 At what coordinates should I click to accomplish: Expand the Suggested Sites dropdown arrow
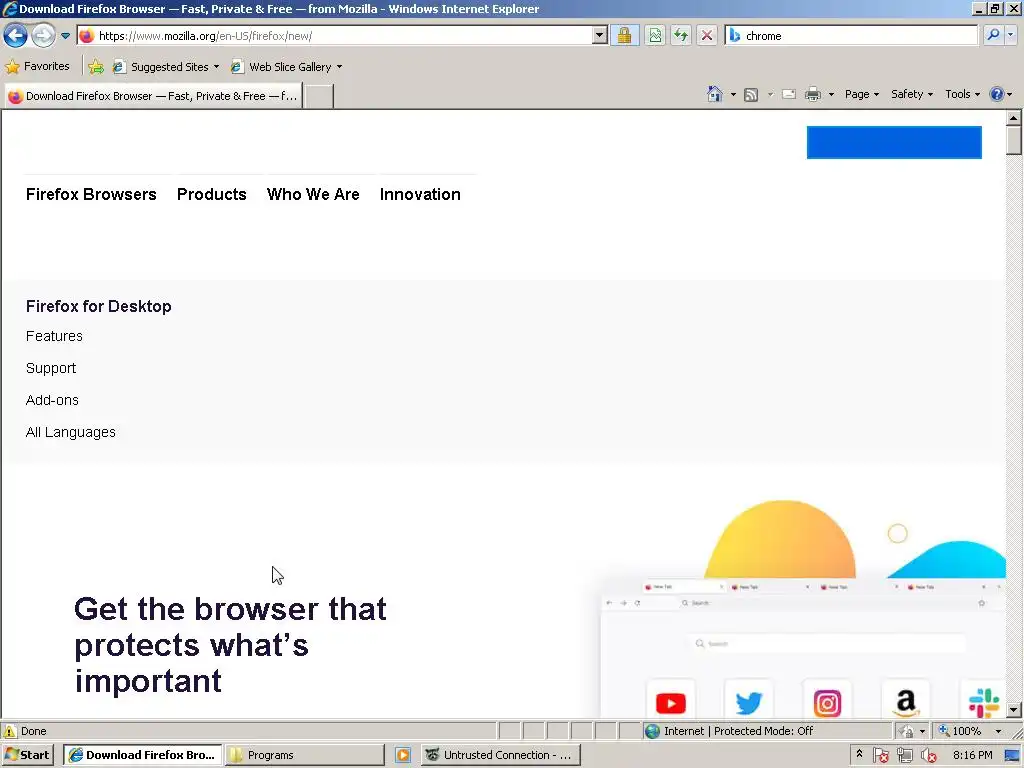[x=216, y=67]
